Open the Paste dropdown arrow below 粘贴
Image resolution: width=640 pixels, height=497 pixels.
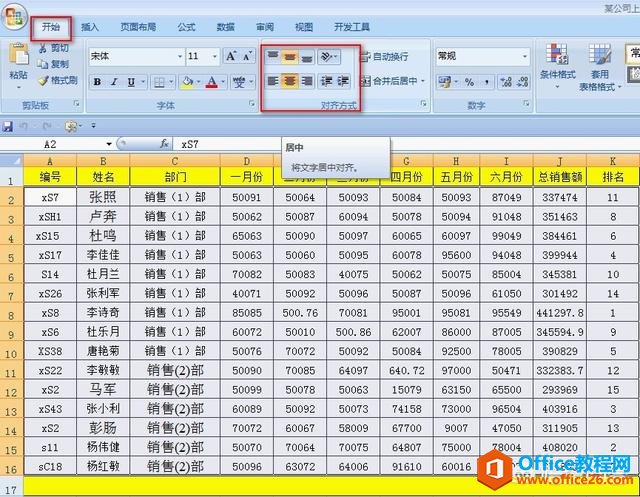[19, 87]
